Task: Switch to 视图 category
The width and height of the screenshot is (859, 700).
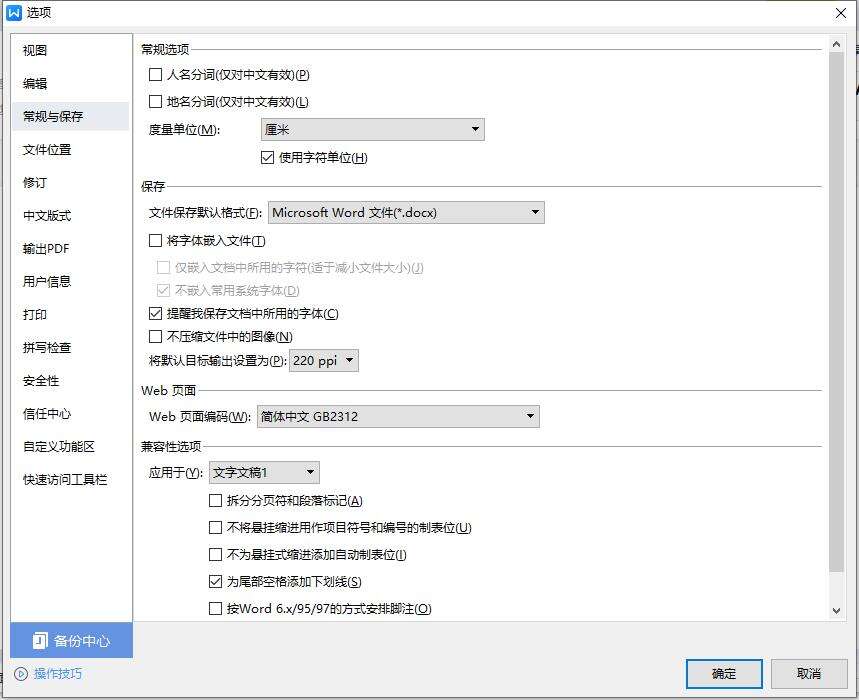Action: click(x=71, y=50)
